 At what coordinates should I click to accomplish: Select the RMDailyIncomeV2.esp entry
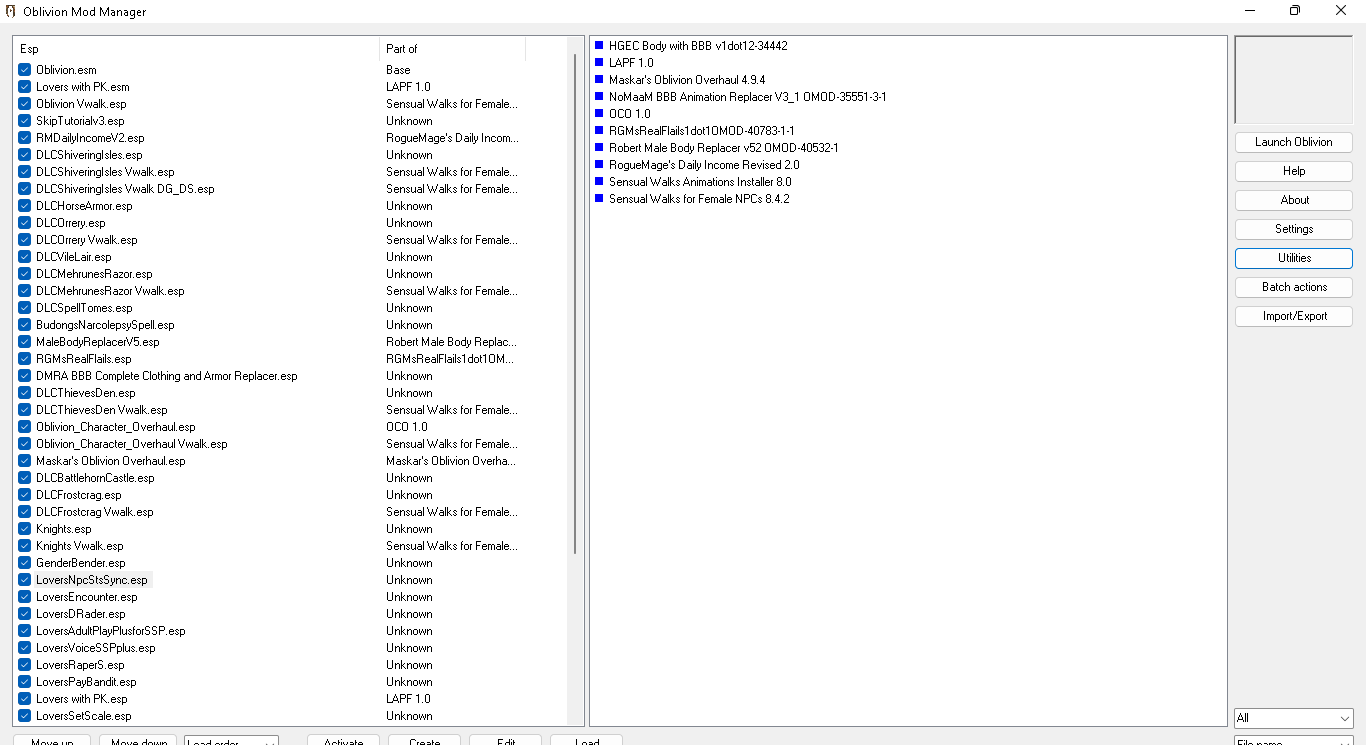click(x=90, y=138)
